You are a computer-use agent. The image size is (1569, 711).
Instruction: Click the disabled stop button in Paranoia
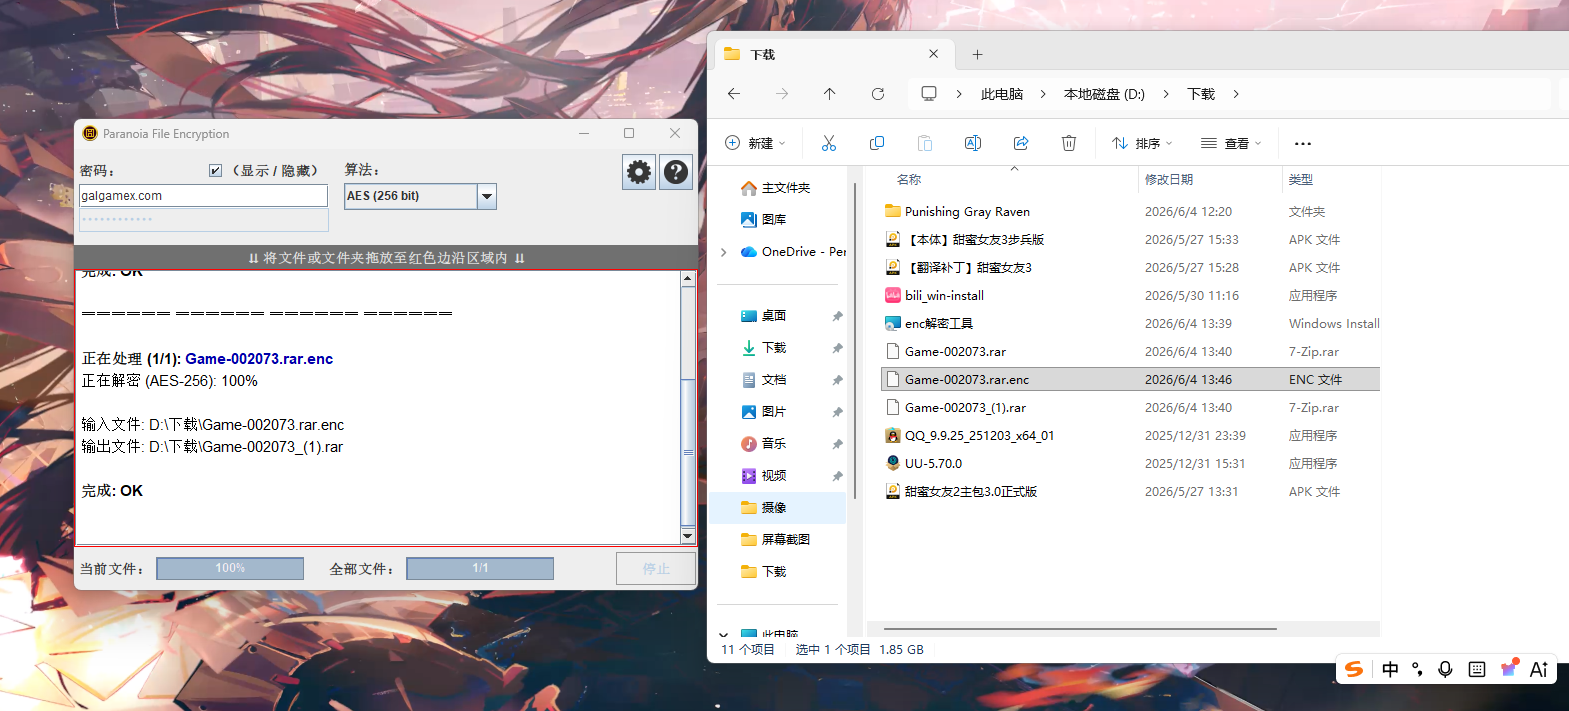[x=656, y=568]
